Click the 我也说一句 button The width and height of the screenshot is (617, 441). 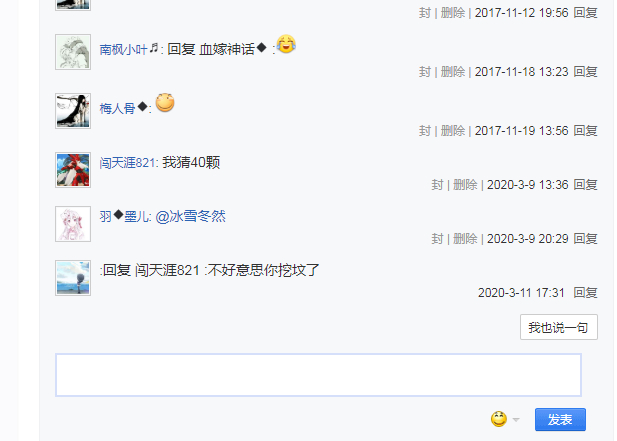(558, 327)
